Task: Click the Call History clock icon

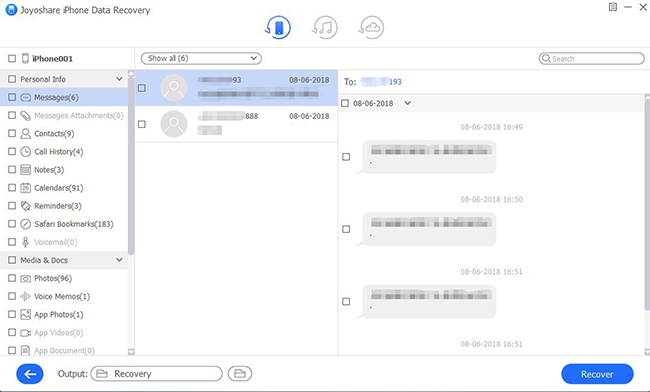Action: [x=26, y=152]
